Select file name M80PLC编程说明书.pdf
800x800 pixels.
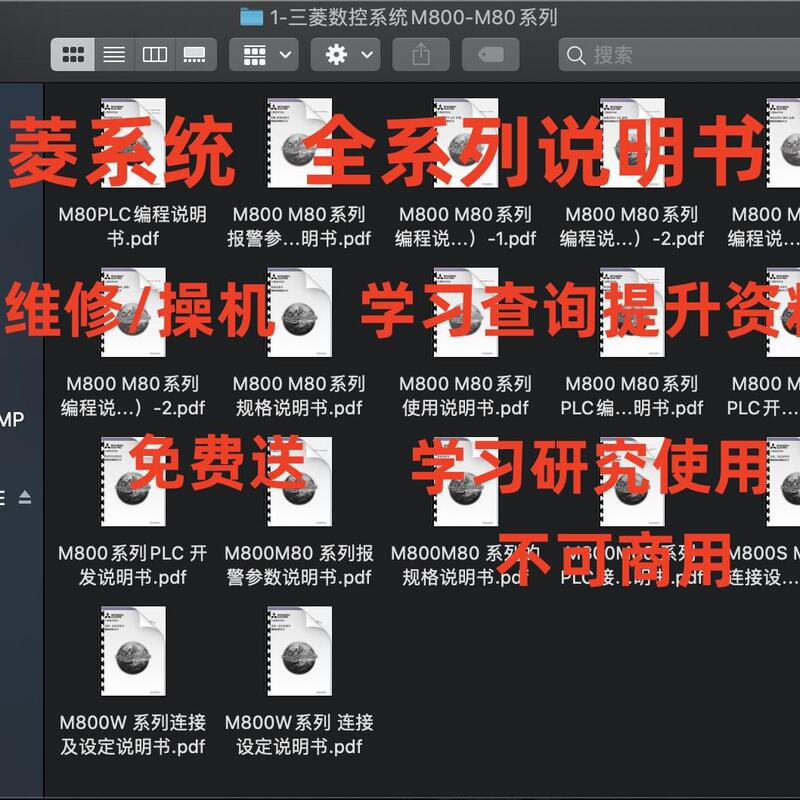[x=133, y=226]
